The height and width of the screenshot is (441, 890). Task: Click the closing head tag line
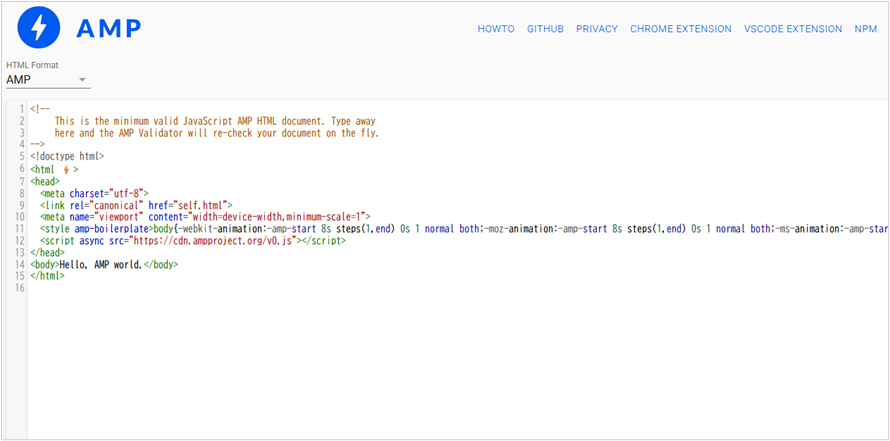[x=48, y=253]
